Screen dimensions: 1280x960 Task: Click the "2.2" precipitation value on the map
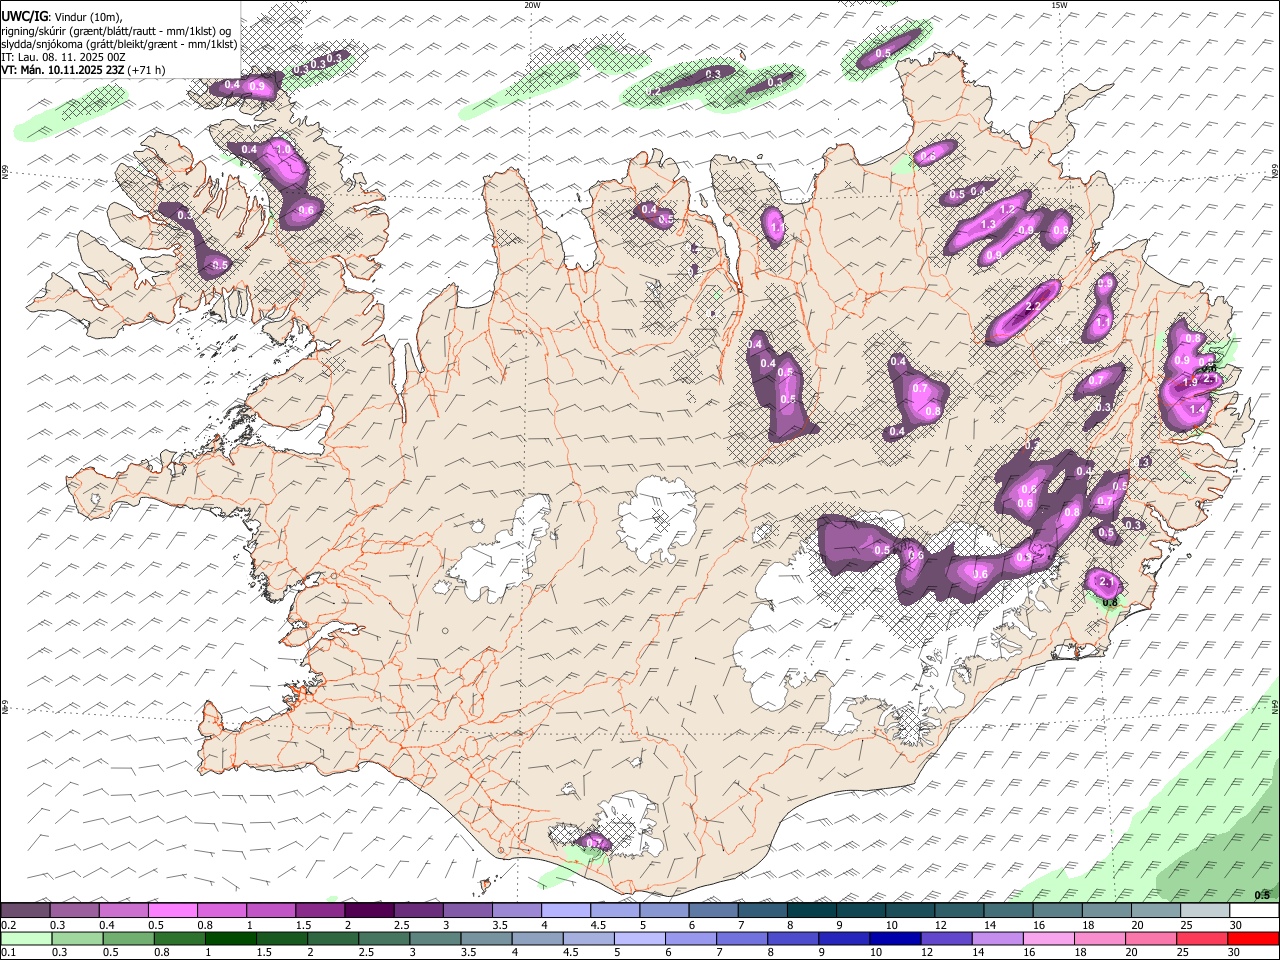pyautogui.click(x=1034, y=307)
